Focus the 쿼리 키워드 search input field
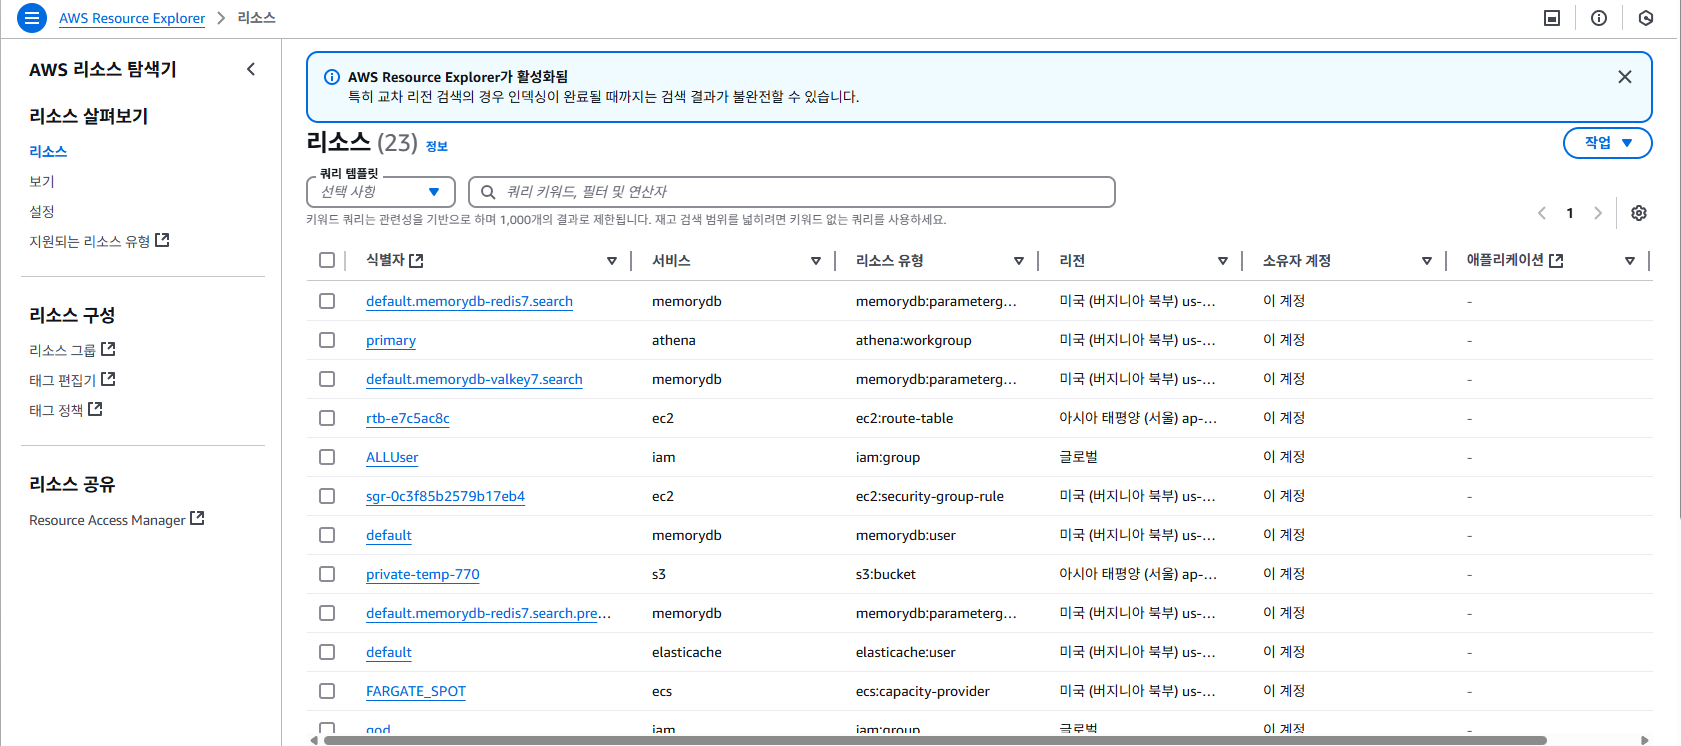 click(792, 192)
